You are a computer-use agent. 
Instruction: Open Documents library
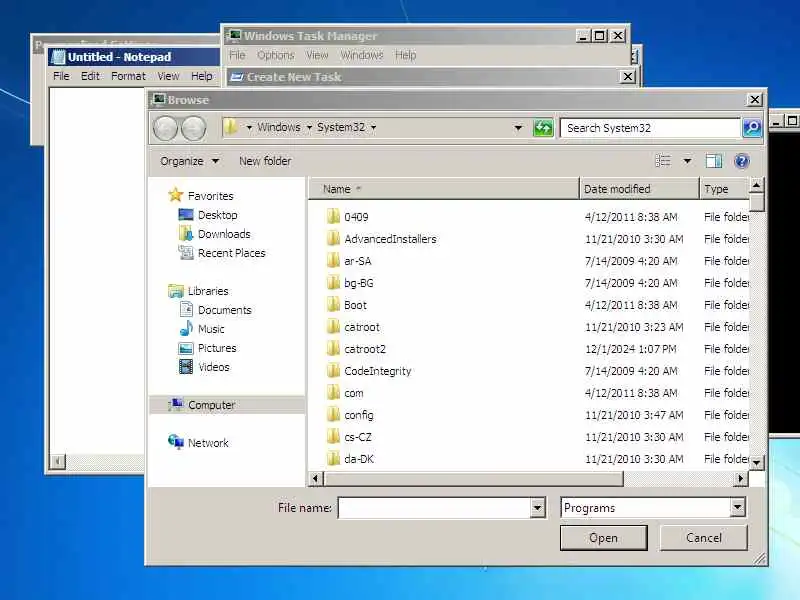(224, 310)
